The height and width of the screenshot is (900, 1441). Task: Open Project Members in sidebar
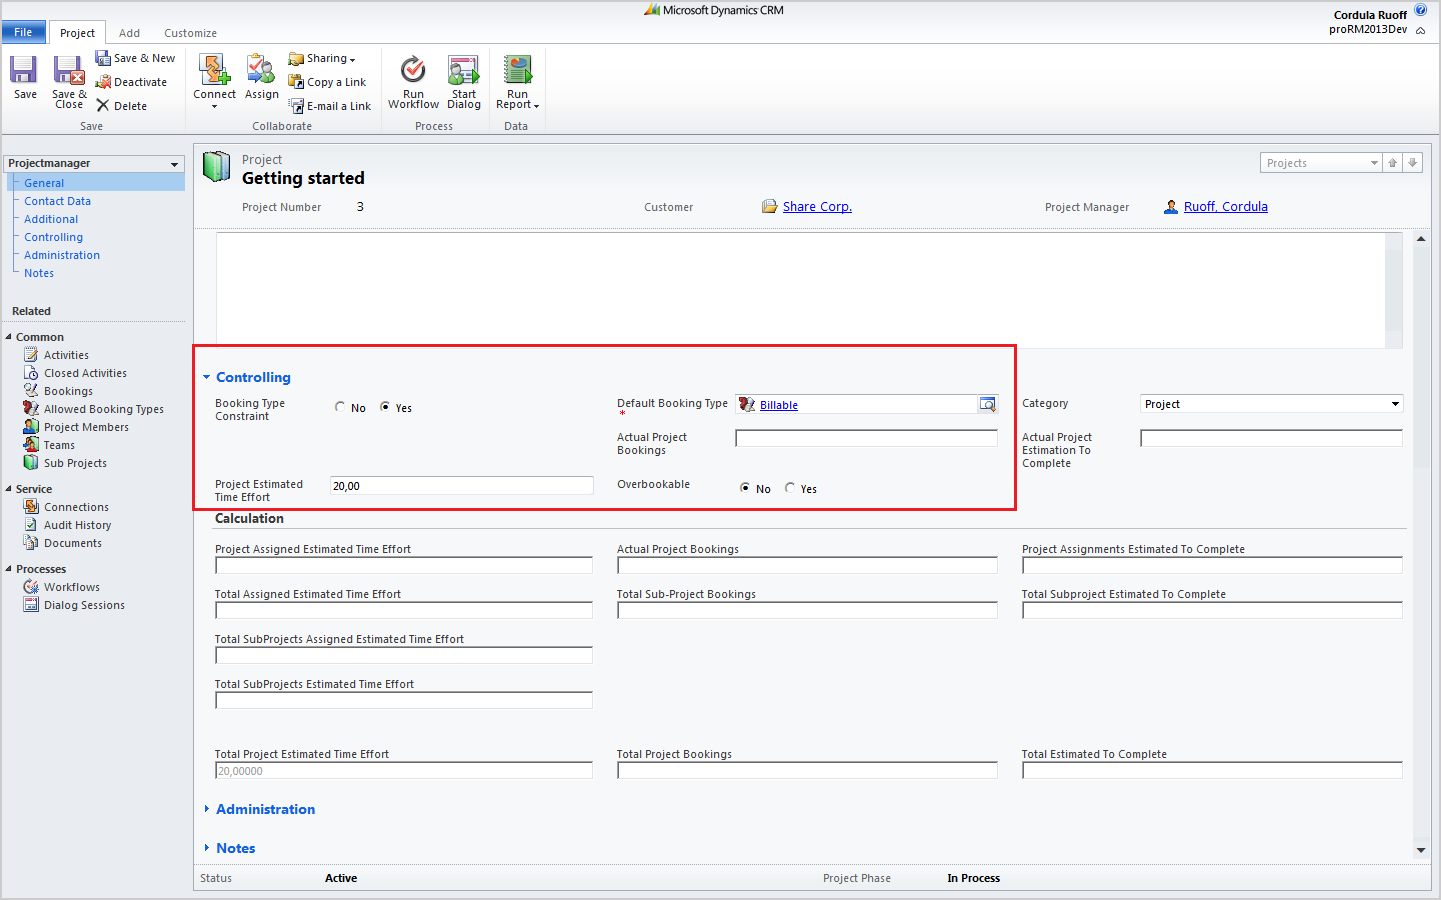[x=86, y=427]
